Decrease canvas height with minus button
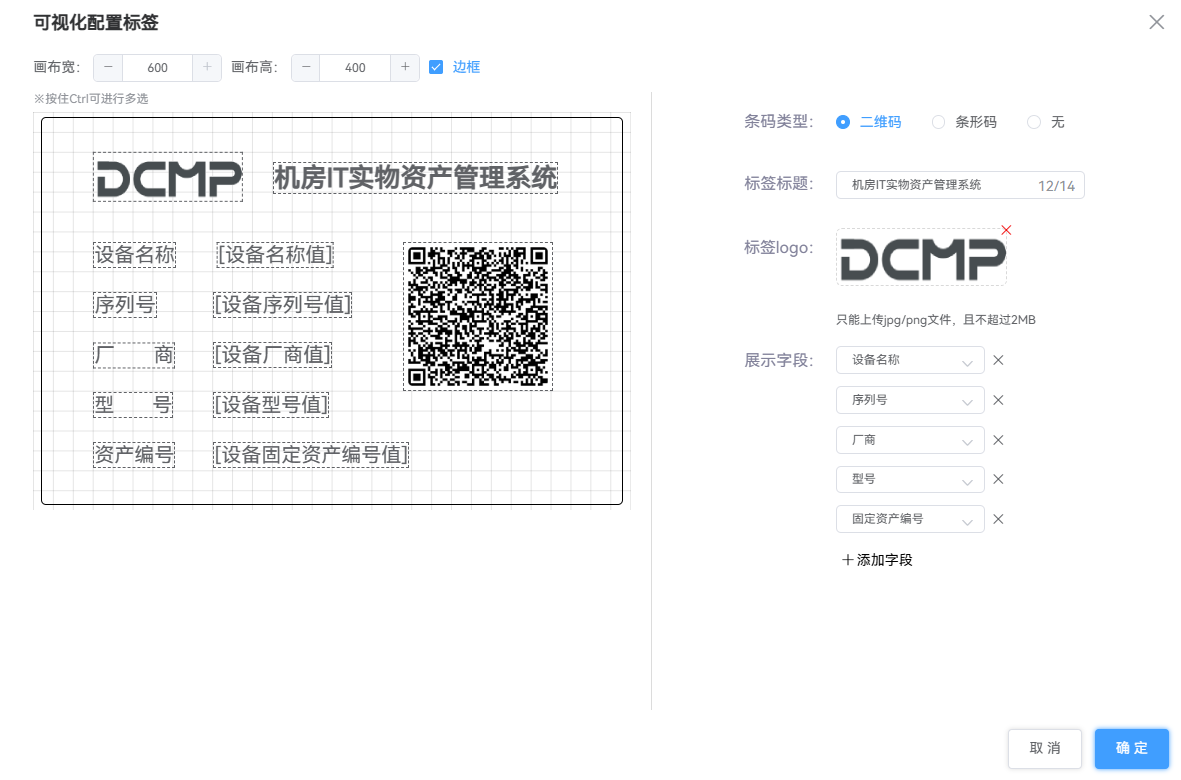1181x780 pixels. coord(306,68)
